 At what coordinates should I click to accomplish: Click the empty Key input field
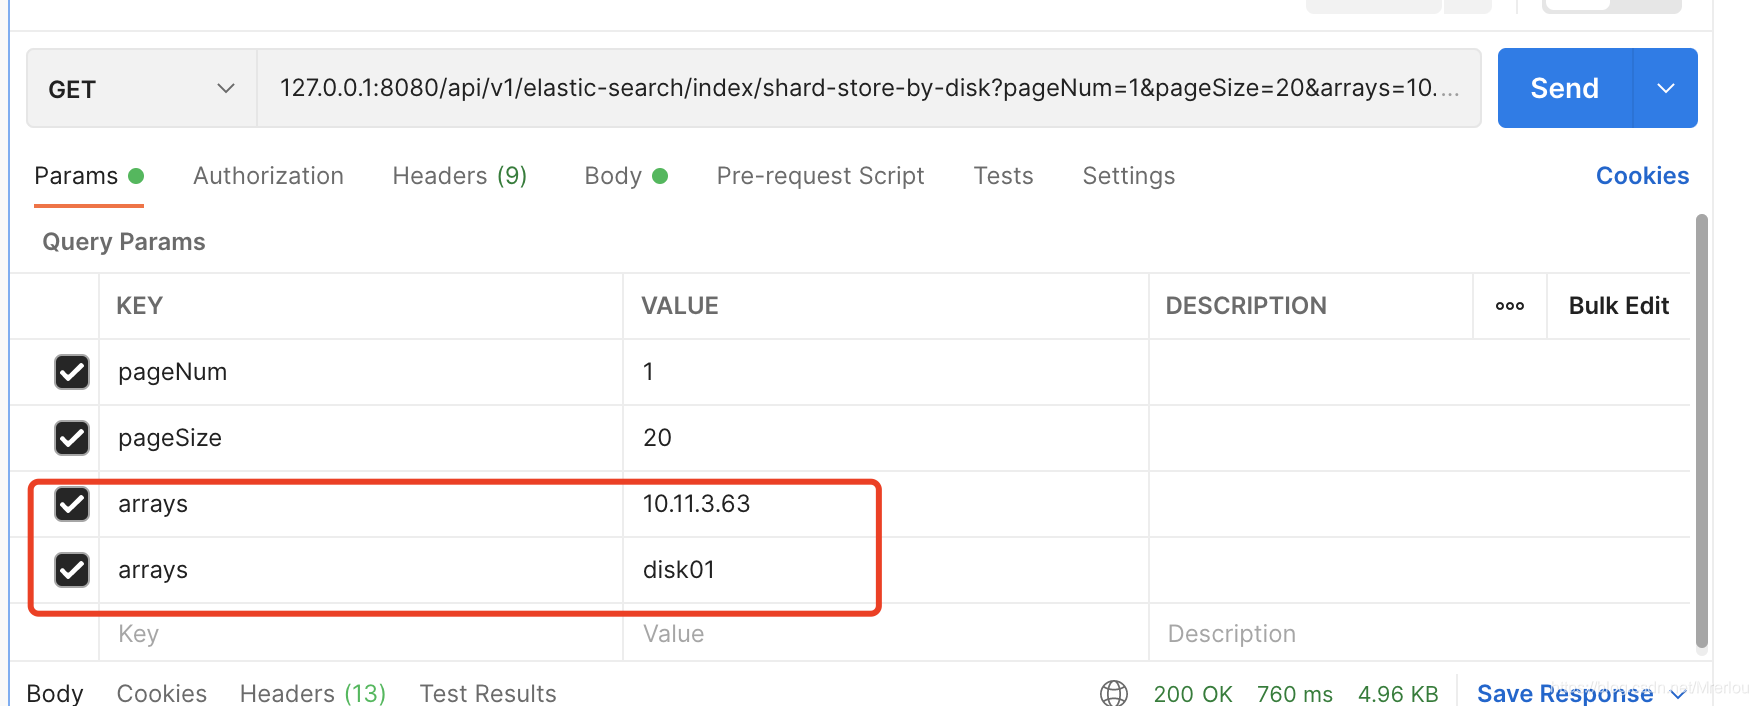361,634
